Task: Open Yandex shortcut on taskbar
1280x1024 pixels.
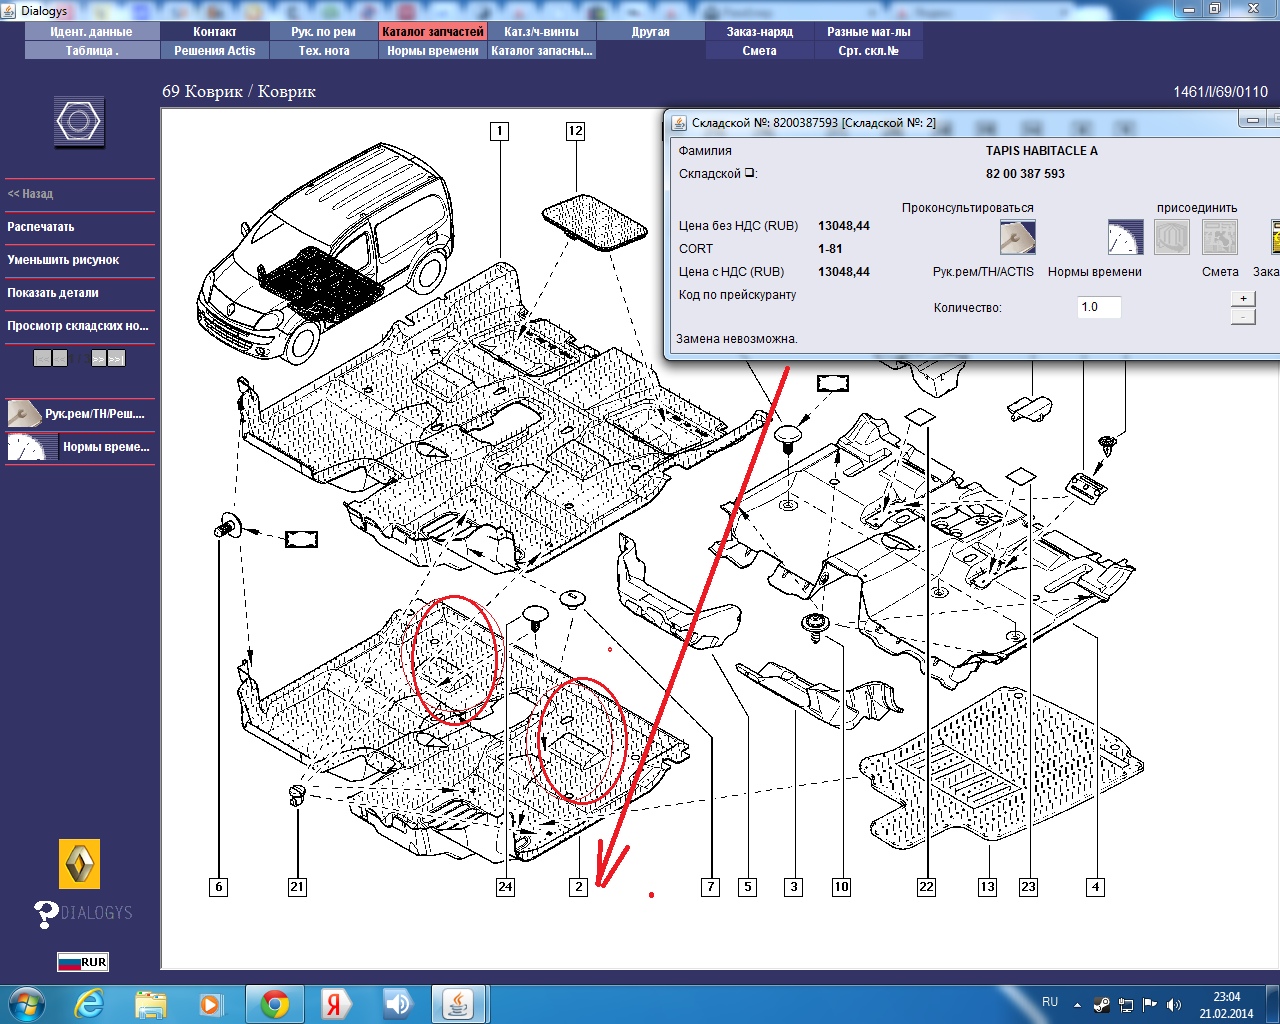Action: pos(335,1004)
